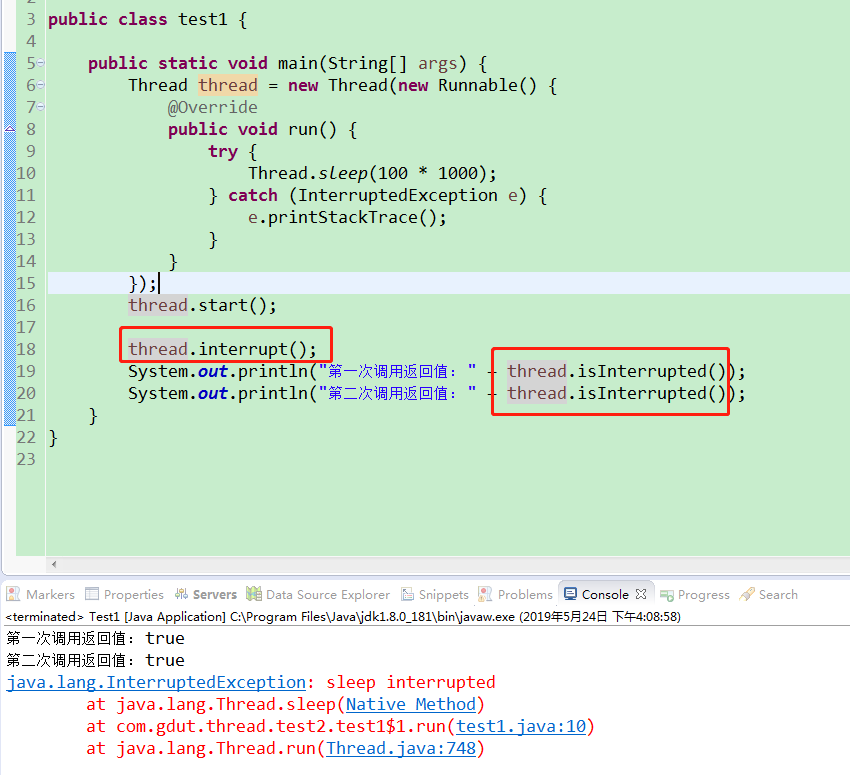850x775 pixels.
Task: Close the Console view with its X
Action: (641, 594)
